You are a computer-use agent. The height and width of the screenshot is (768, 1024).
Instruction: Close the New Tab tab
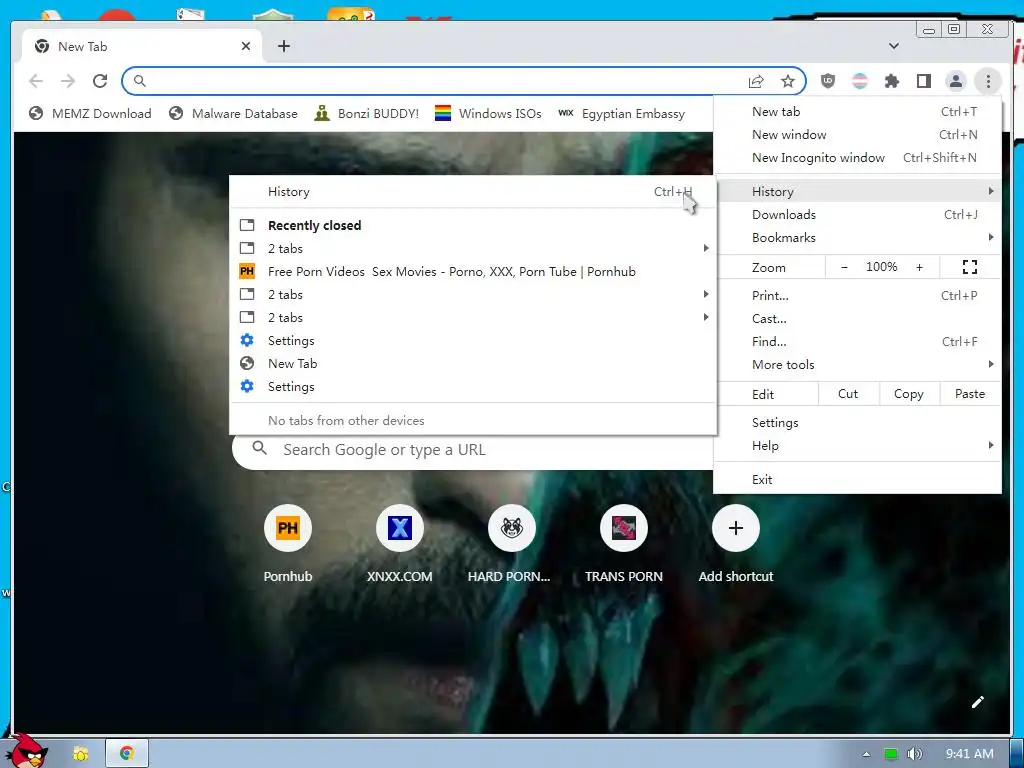[x=246, y=46]
